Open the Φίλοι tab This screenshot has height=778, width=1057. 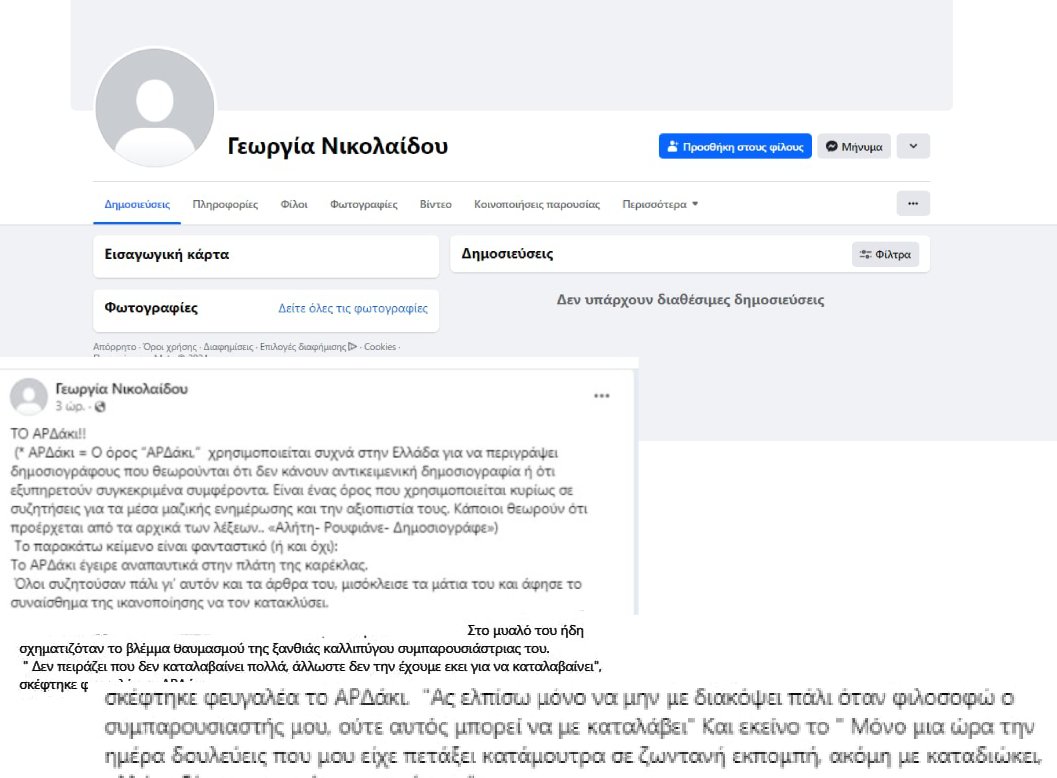(x=294, y=204)
